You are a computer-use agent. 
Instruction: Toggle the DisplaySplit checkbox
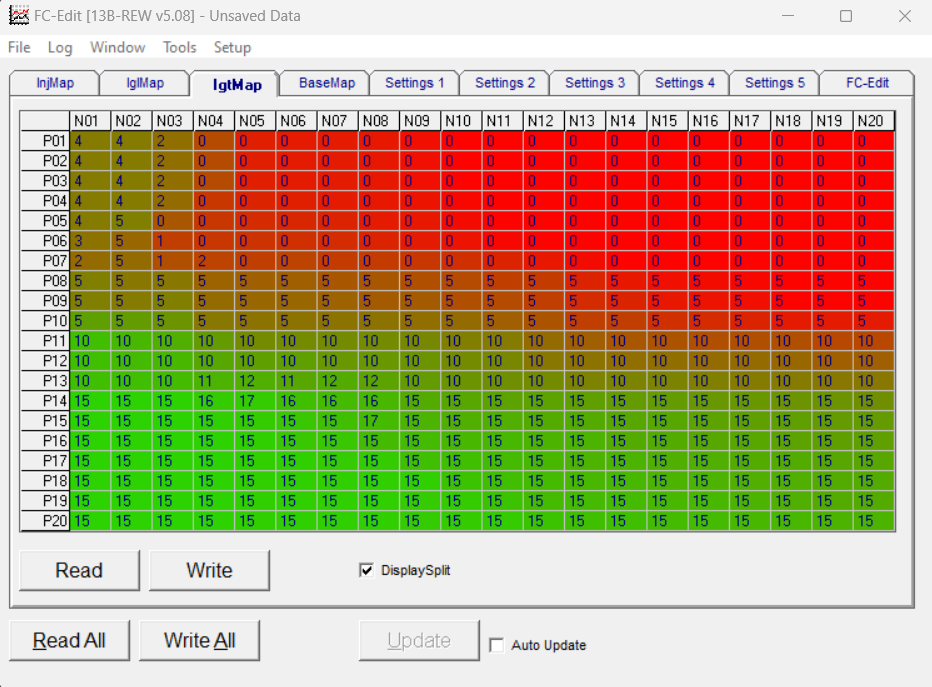click(x=366, y=571)
